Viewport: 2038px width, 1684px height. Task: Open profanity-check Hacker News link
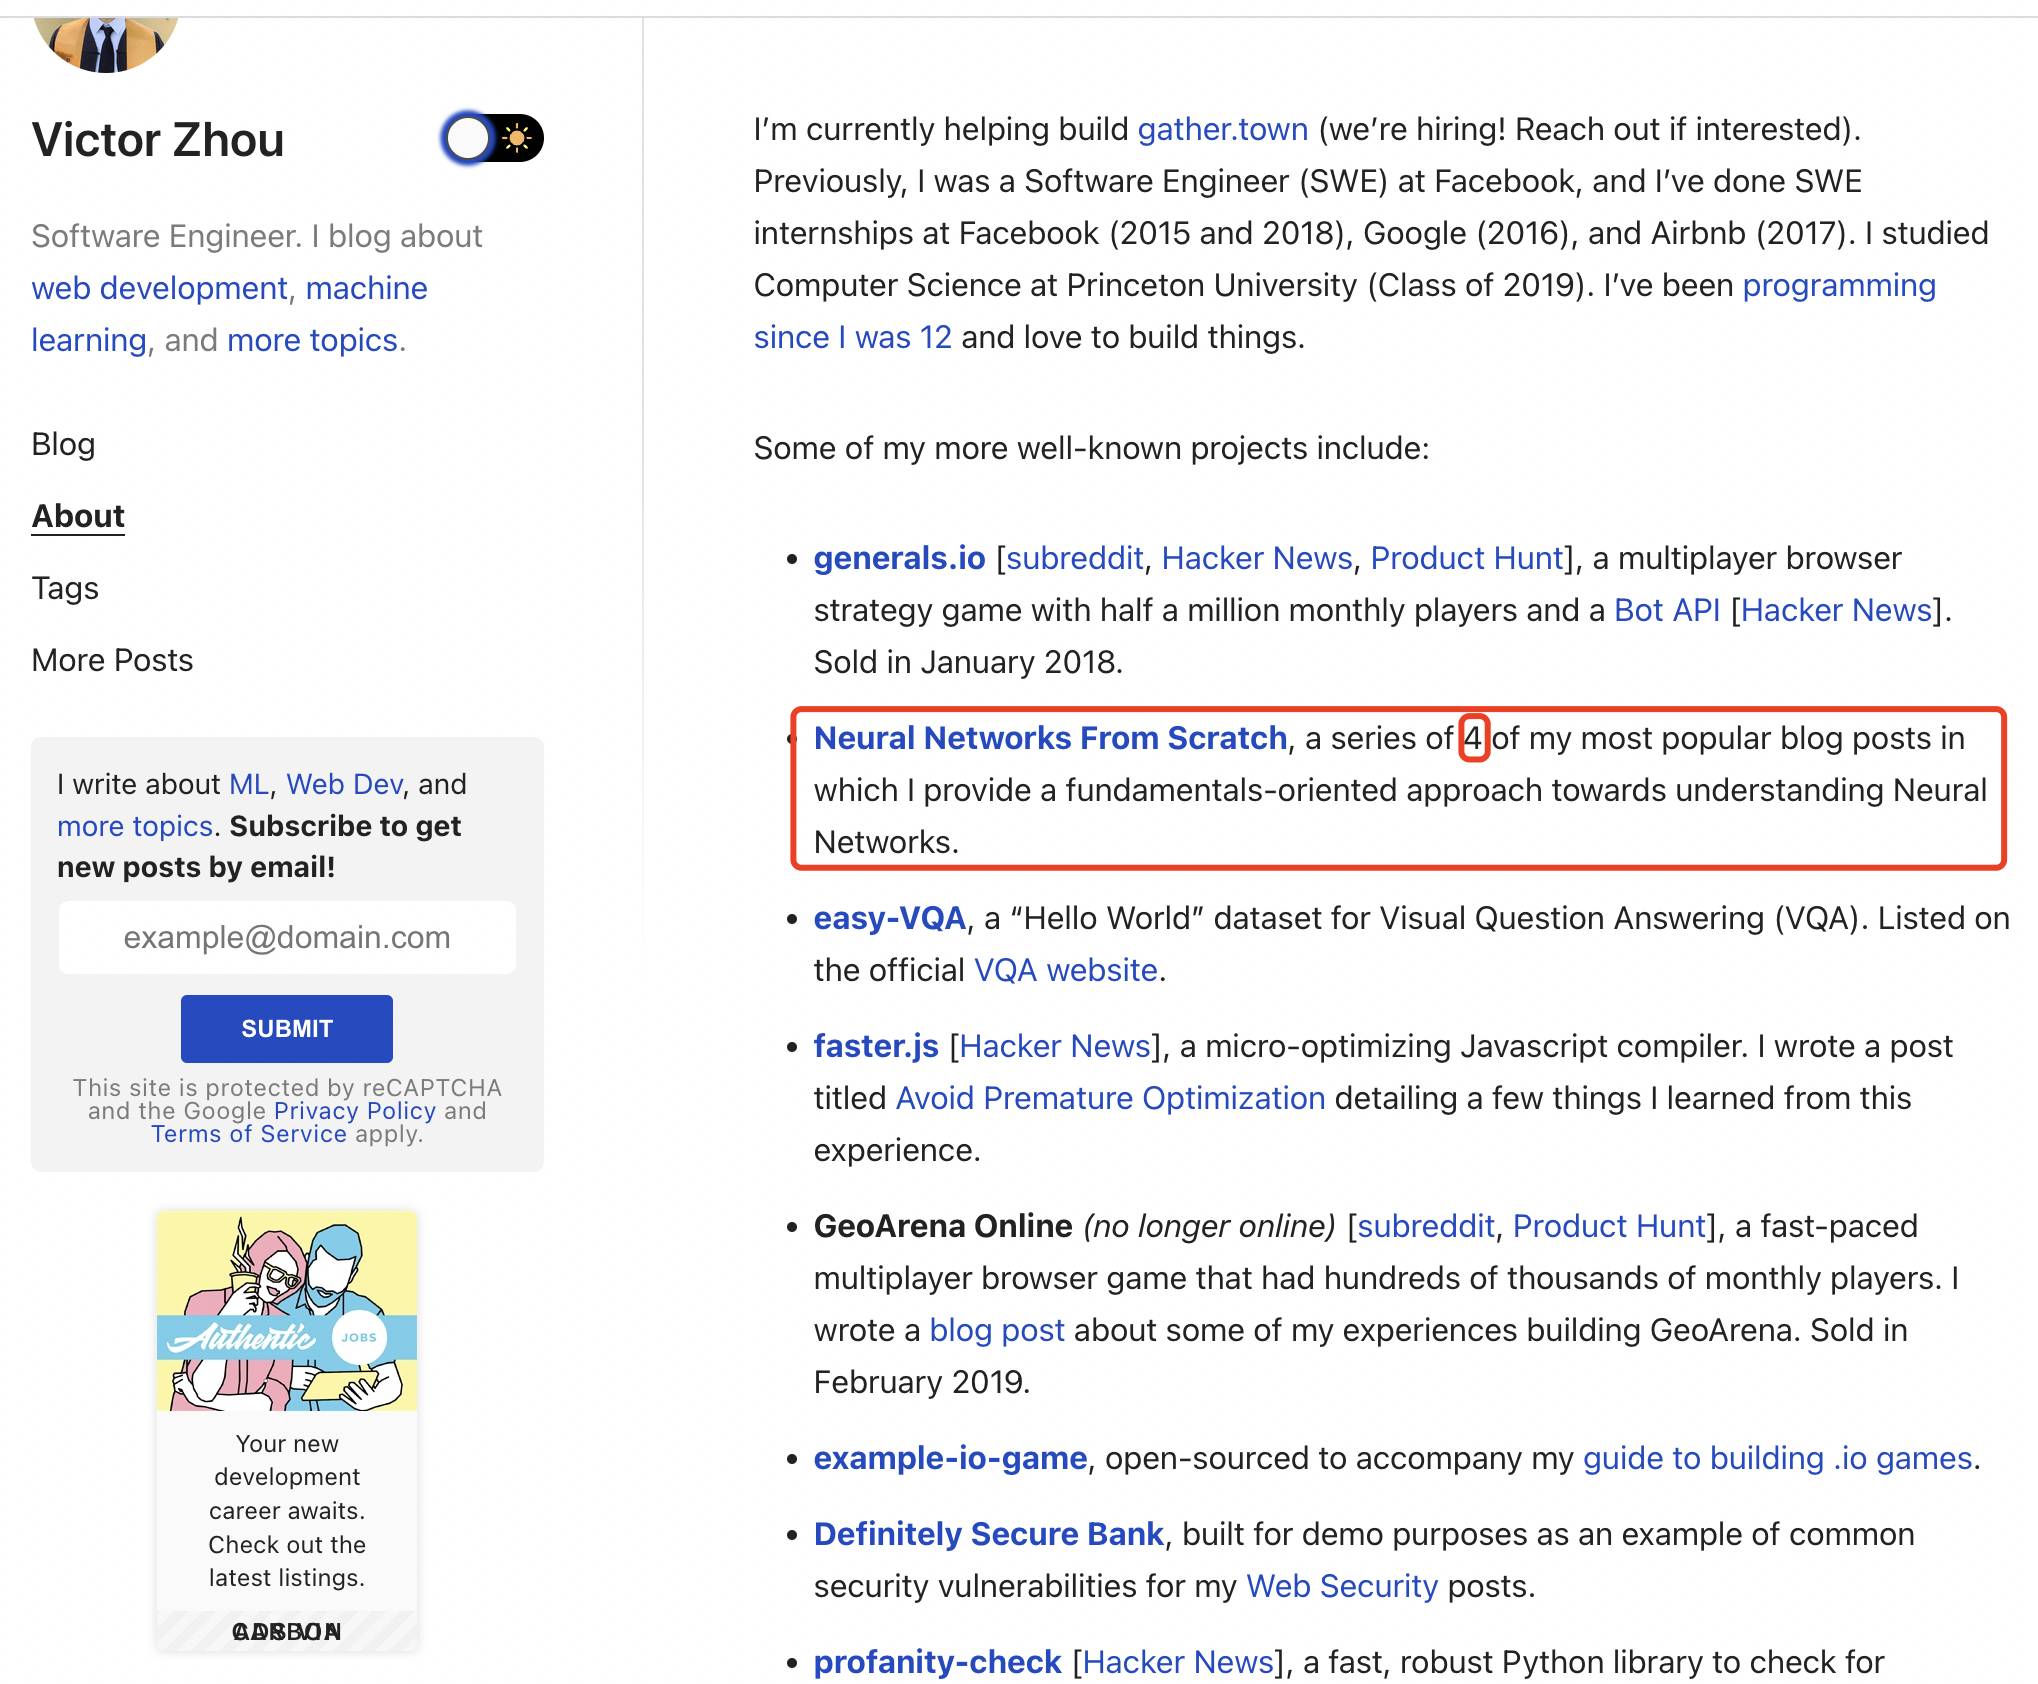[1178, 1662]
